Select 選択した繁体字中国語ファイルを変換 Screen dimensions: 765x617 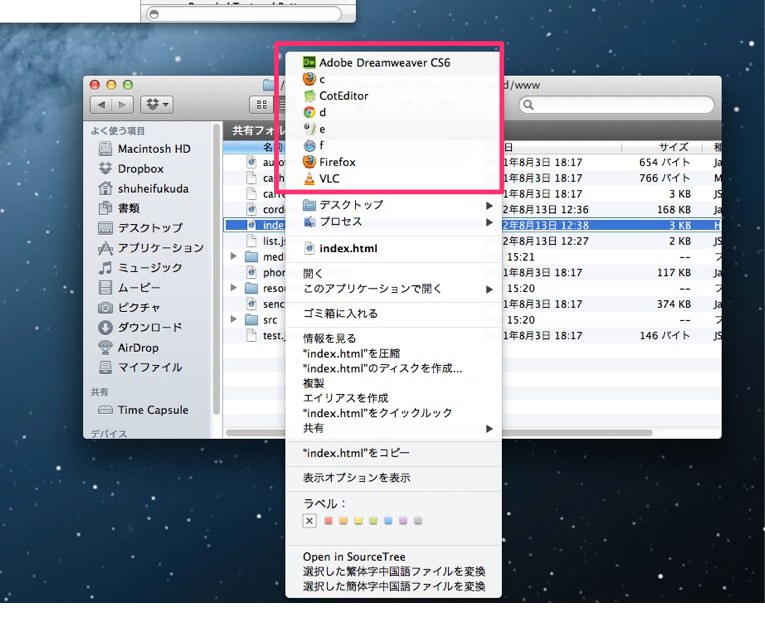coord(394,571)
